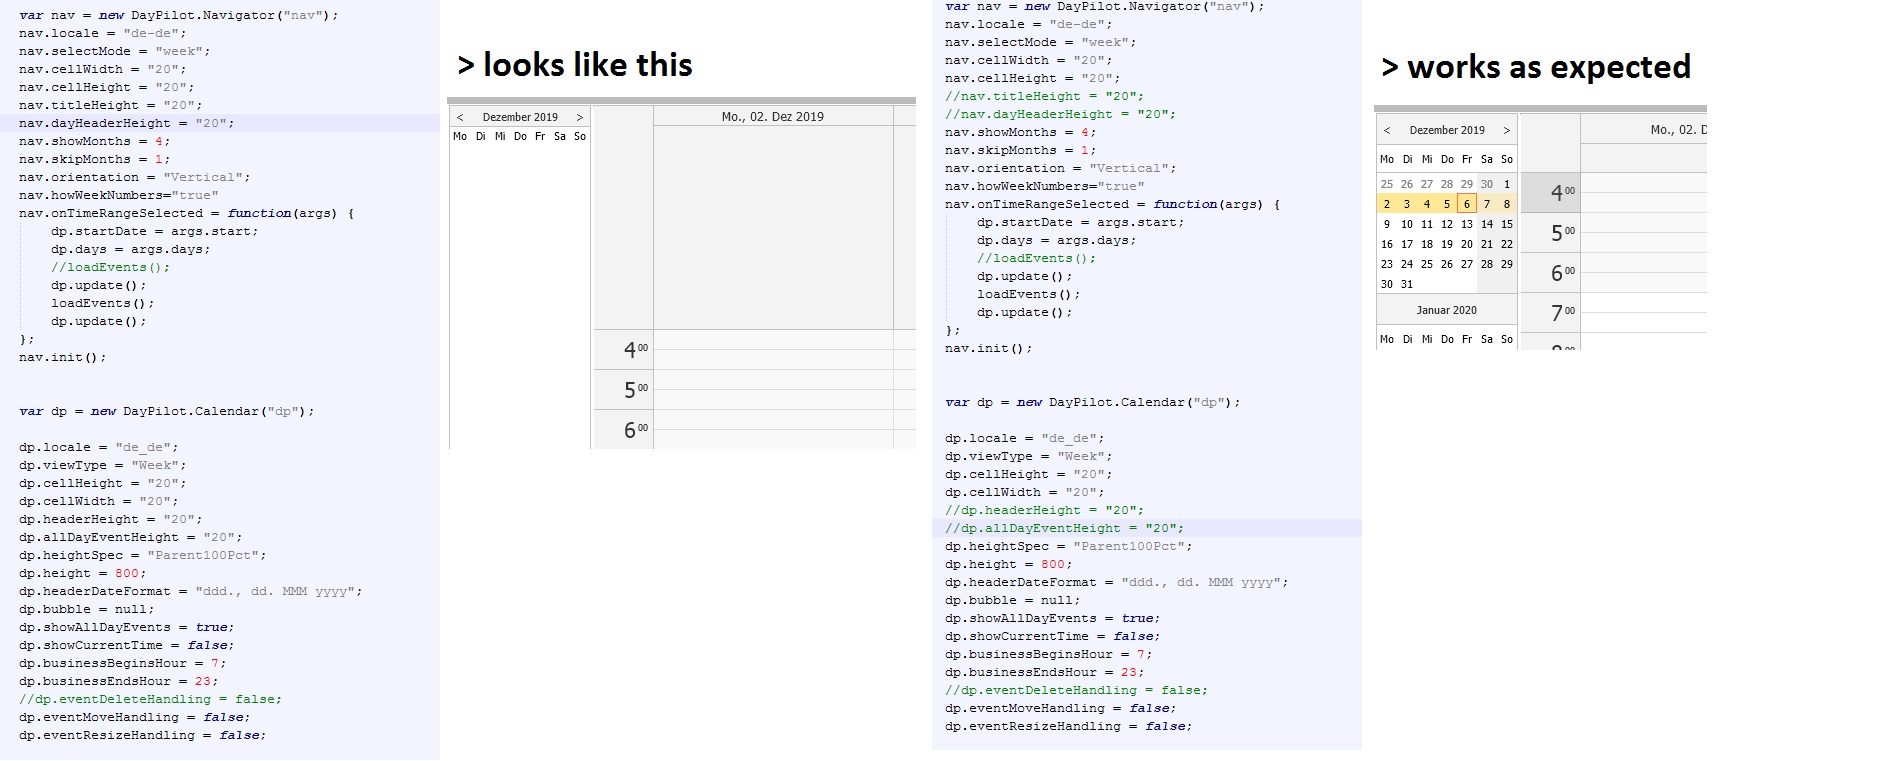Click 'nav.orientation = "Vertical"' line in left code
This screenshot has height=761, width=1900.
tap(134, 177)
